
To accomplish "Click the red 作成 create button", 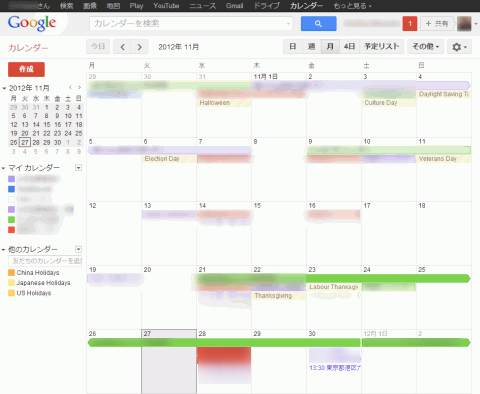I will 26,69.
